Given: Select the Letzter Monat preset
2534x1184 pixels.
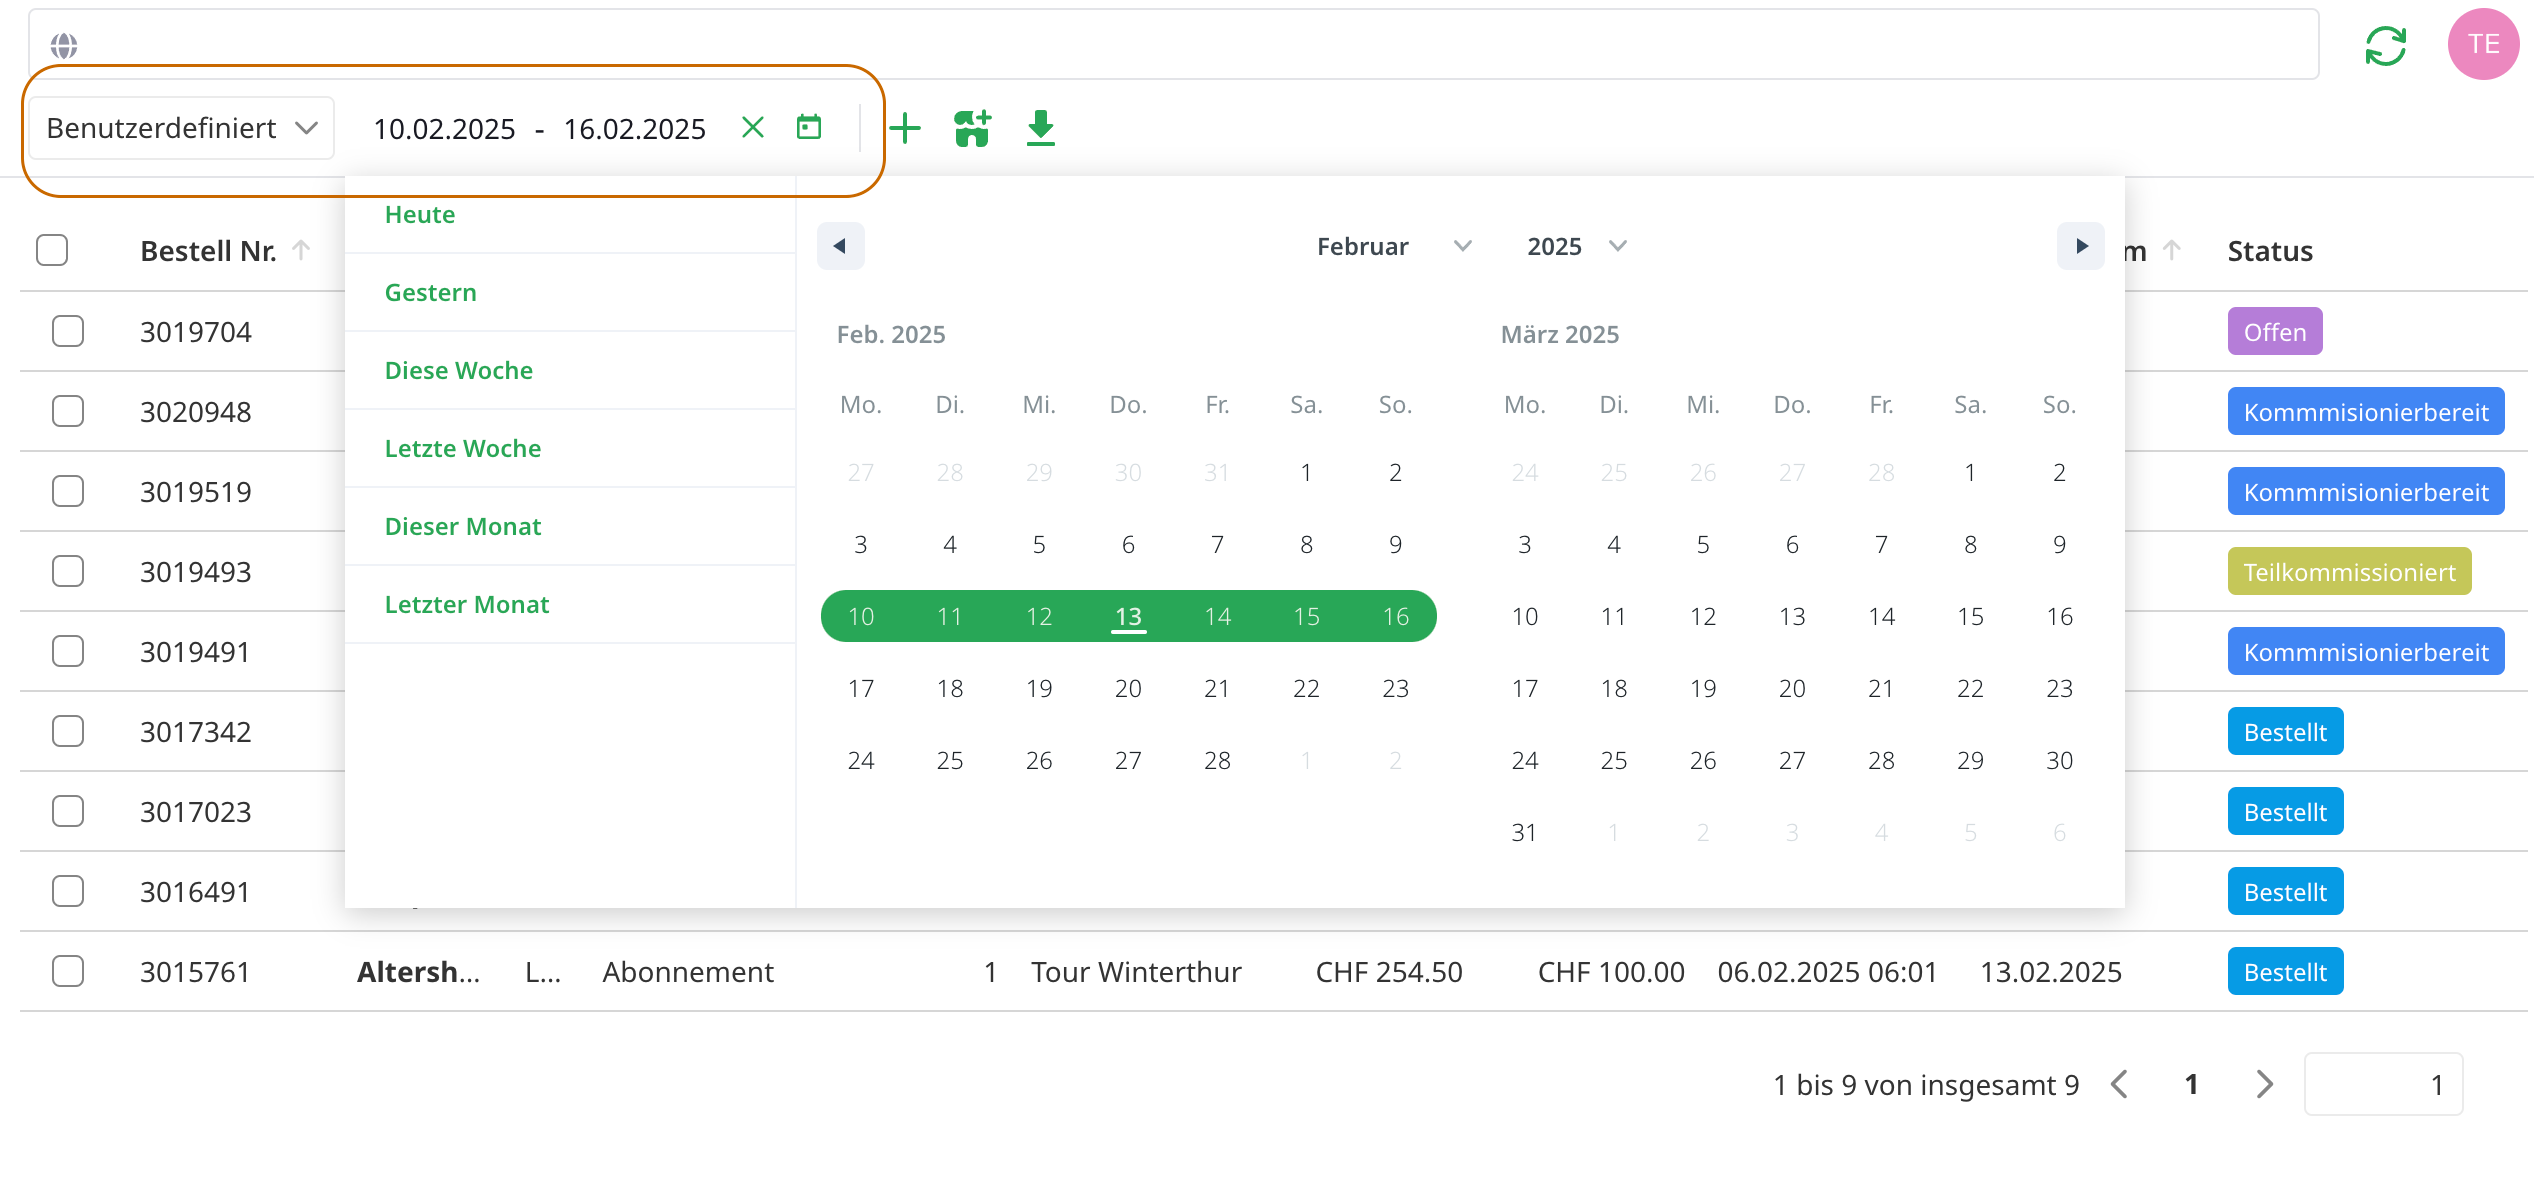Looking at the screenshot, I should pyautogui.click(x=467, y=604).
